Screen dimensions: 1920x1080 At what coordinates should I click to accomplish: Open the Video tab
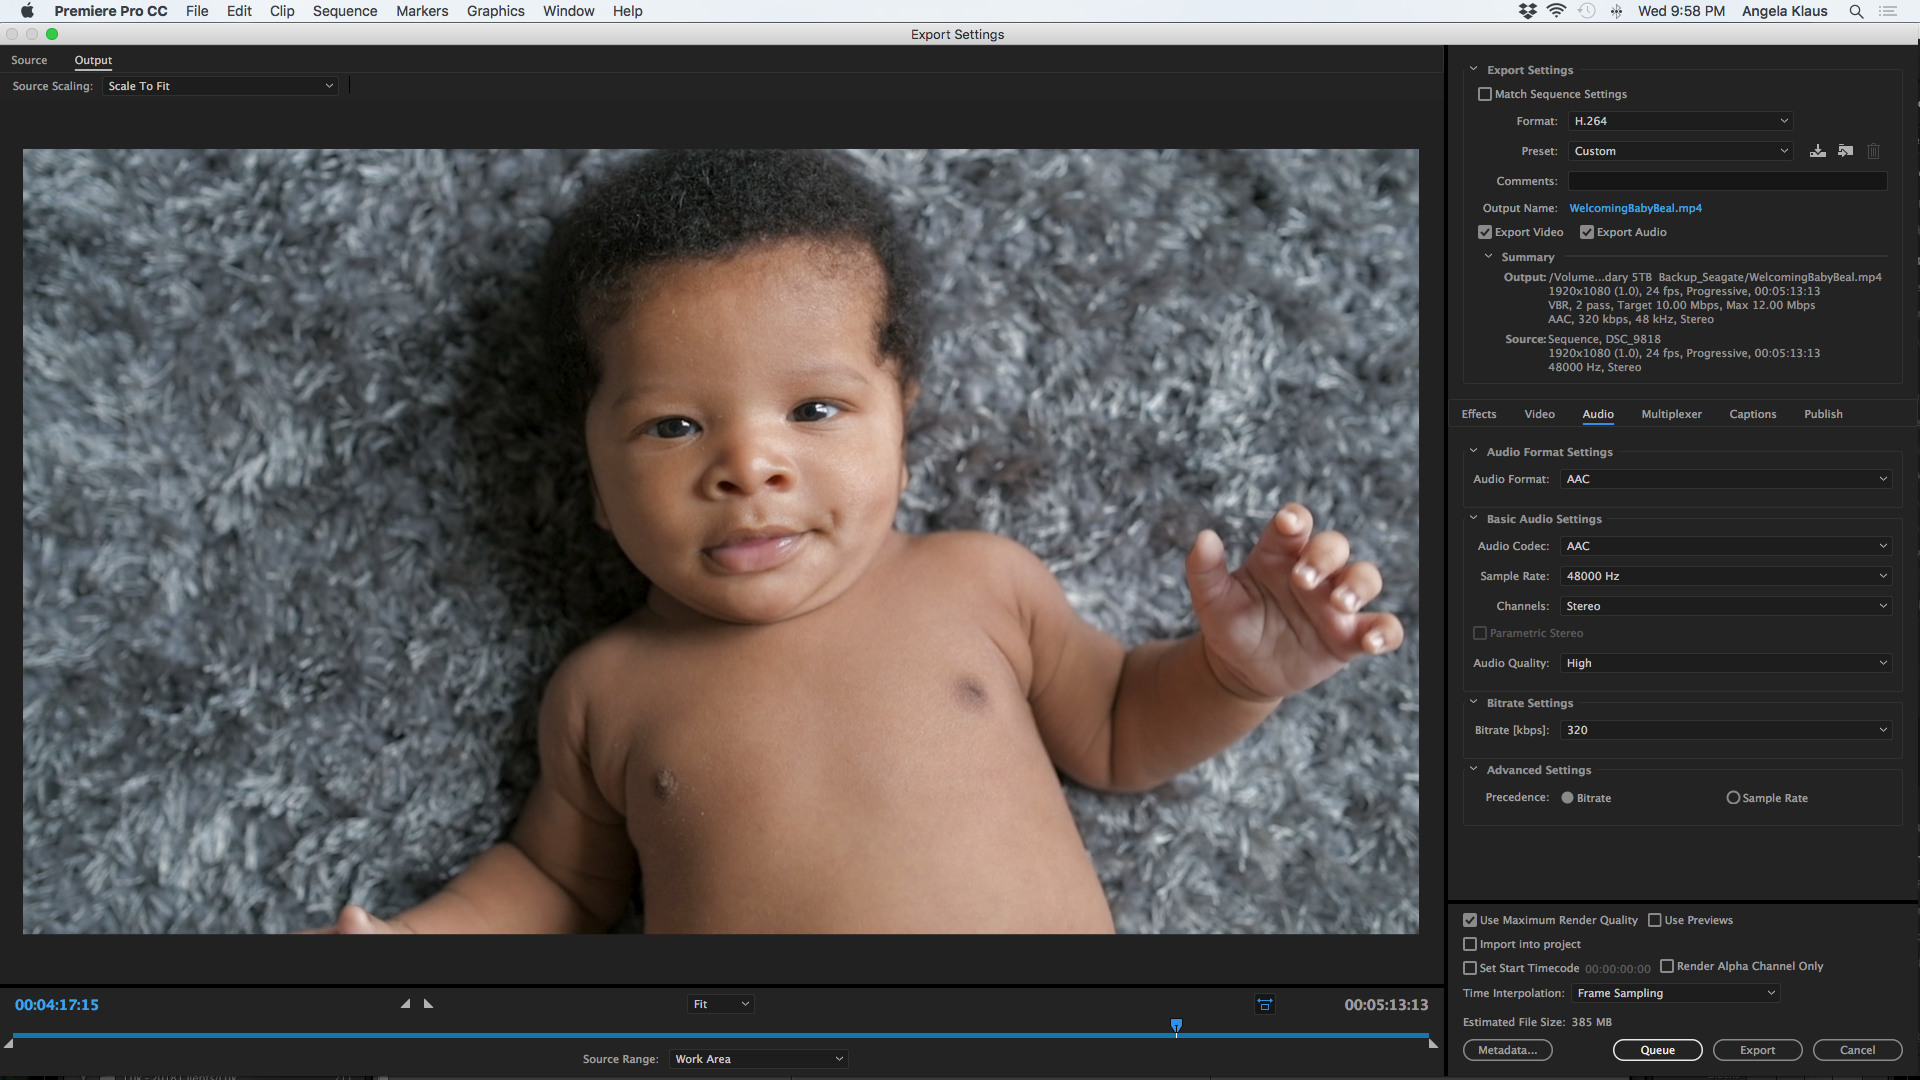click(x=1540, y=414)
